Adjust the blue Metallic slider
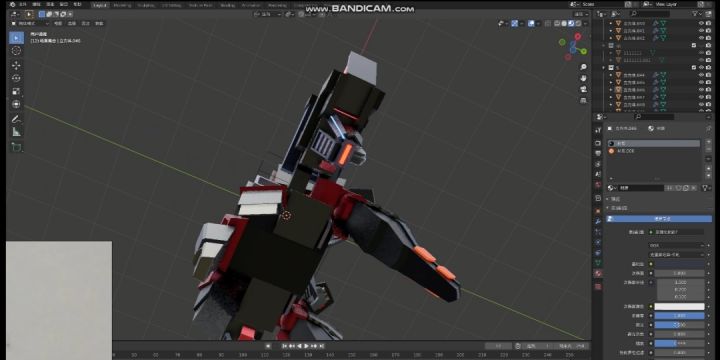Screen dimensions: 720x360 click(679, 315)
